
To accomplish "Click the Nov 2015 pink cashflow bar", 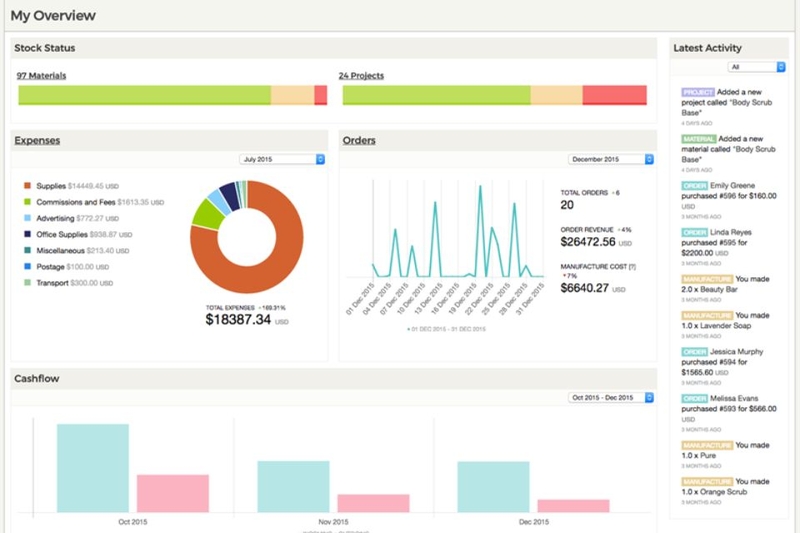I will coord(373,503).
